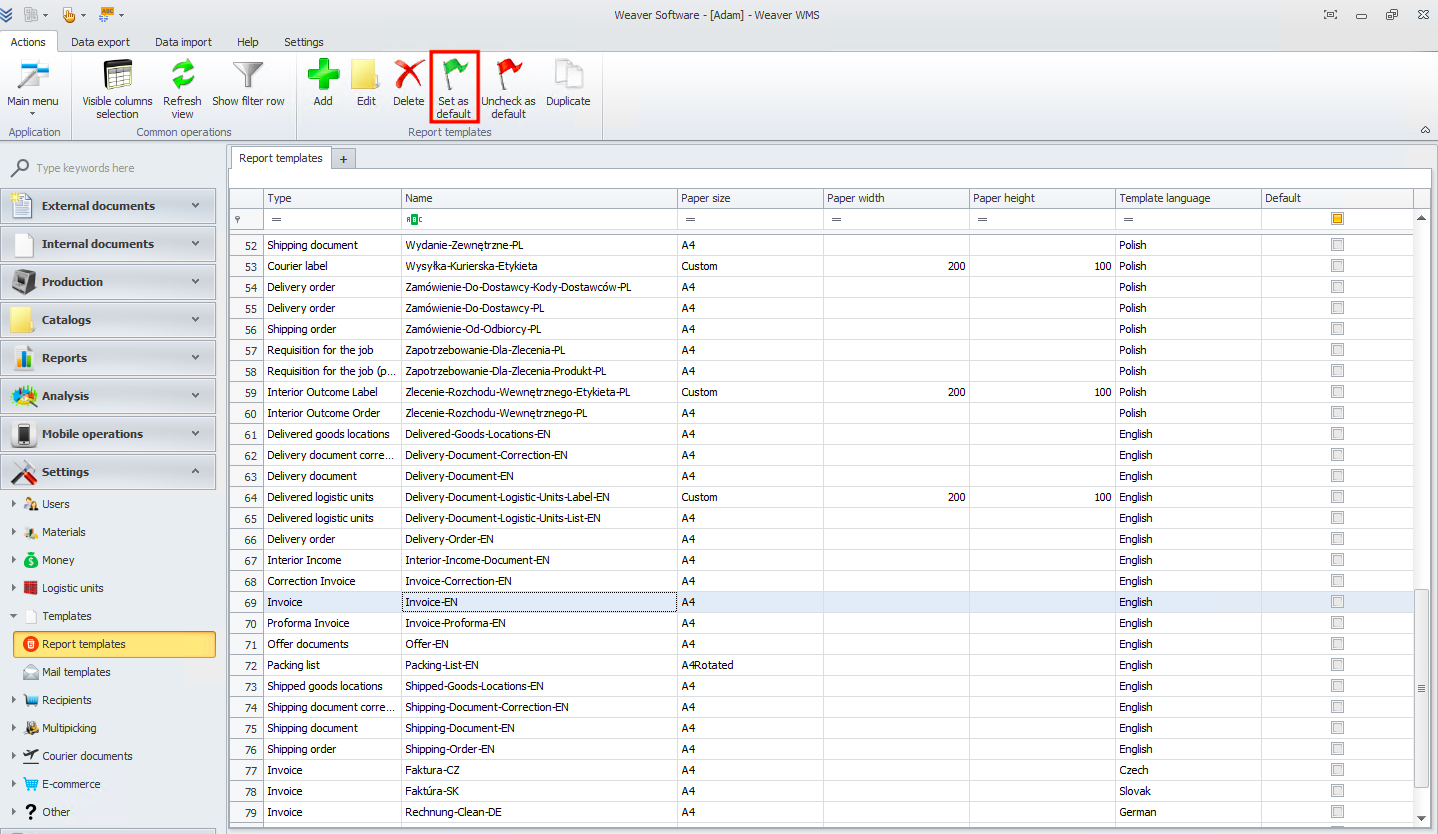The image size is (1438, 834).
Task: Click the scrollbar down arrow
Action: (x=1421, y=818)
